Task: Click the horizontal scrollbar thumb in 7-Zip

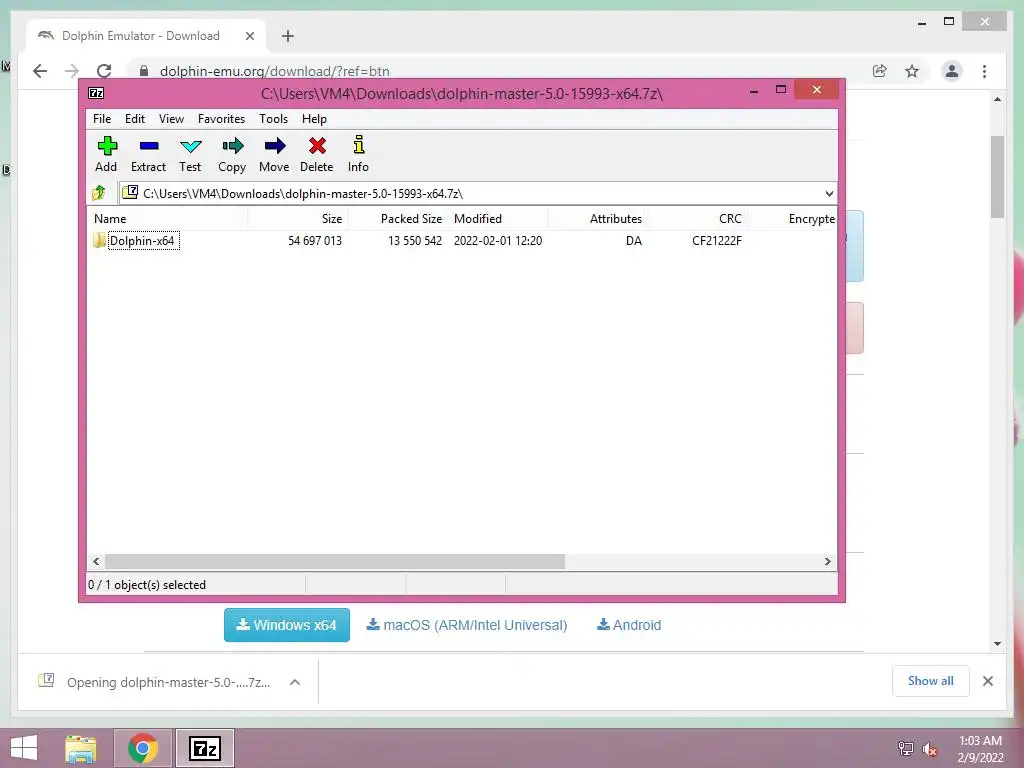Action: click(335, 562)
